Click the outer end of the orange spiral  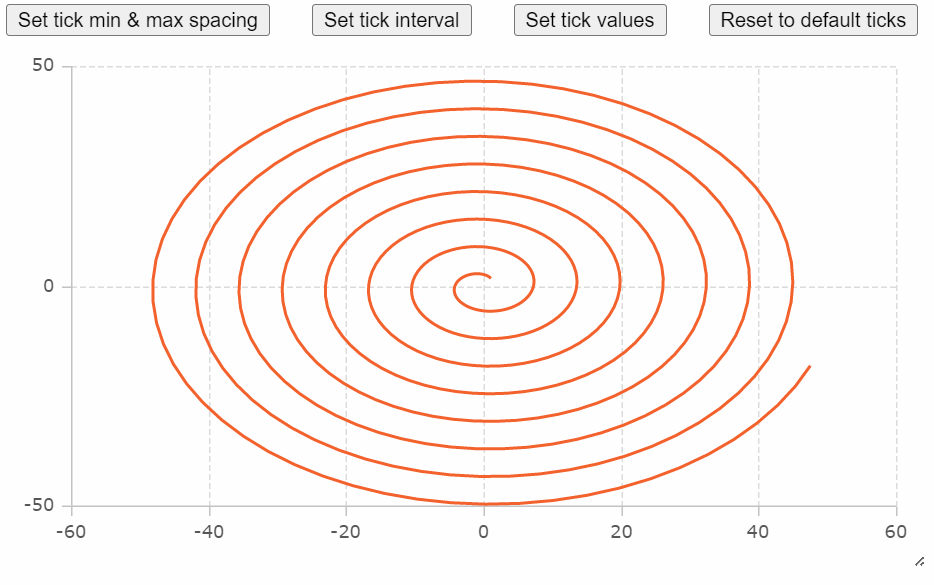click(x=810, y=367)
